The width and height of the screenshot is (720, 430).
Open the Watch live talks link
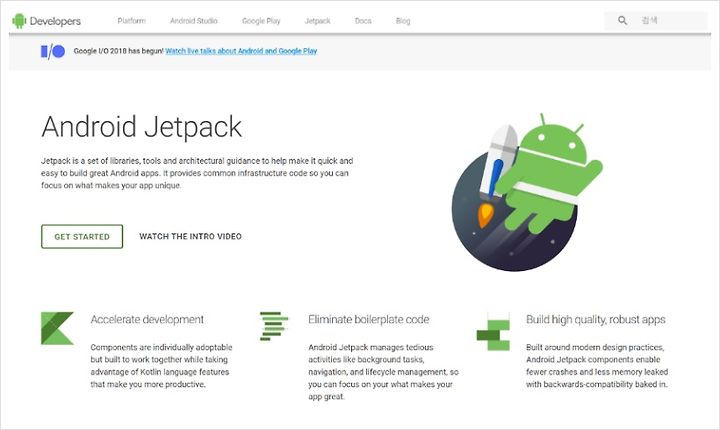(x=241, y=51)
